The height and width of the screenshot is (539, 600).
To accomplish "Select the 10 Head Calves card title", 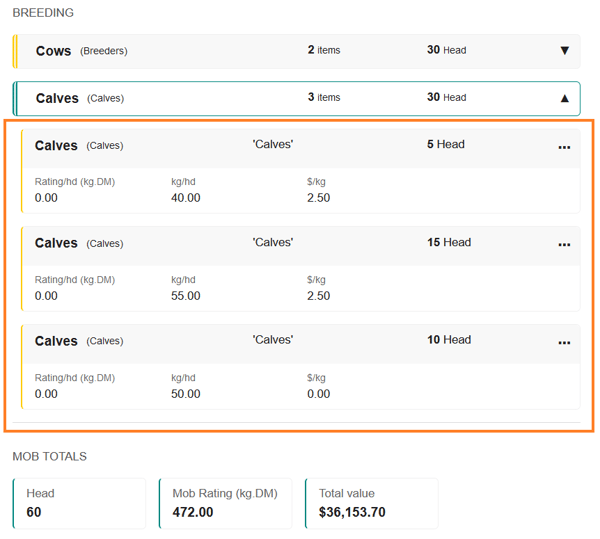I will pyautogui.click(x=56, y=342).
